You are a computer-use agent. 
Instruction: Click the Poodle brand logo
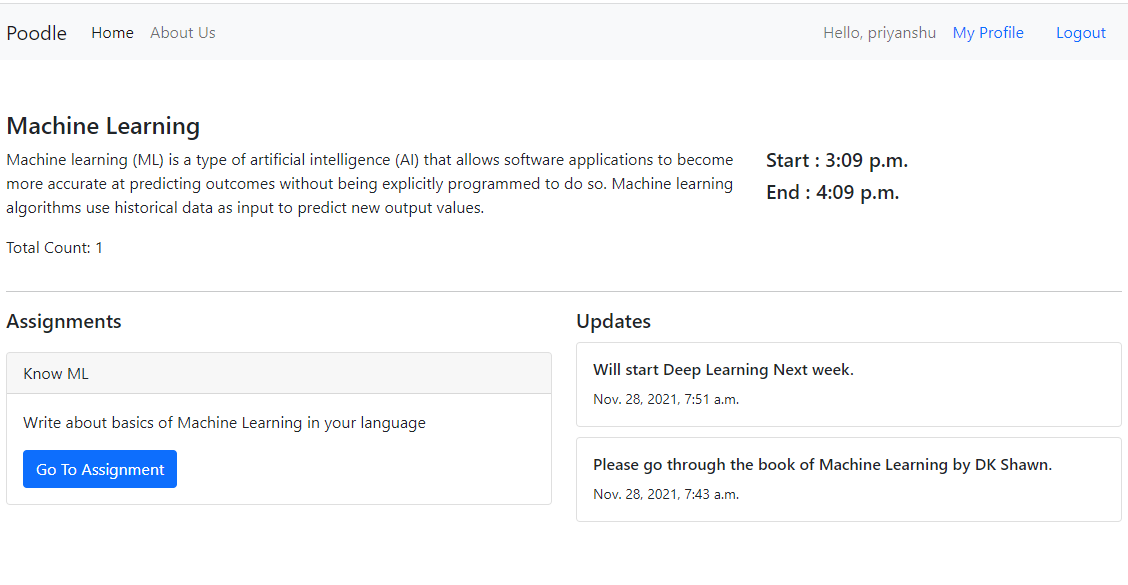(36, 32)
